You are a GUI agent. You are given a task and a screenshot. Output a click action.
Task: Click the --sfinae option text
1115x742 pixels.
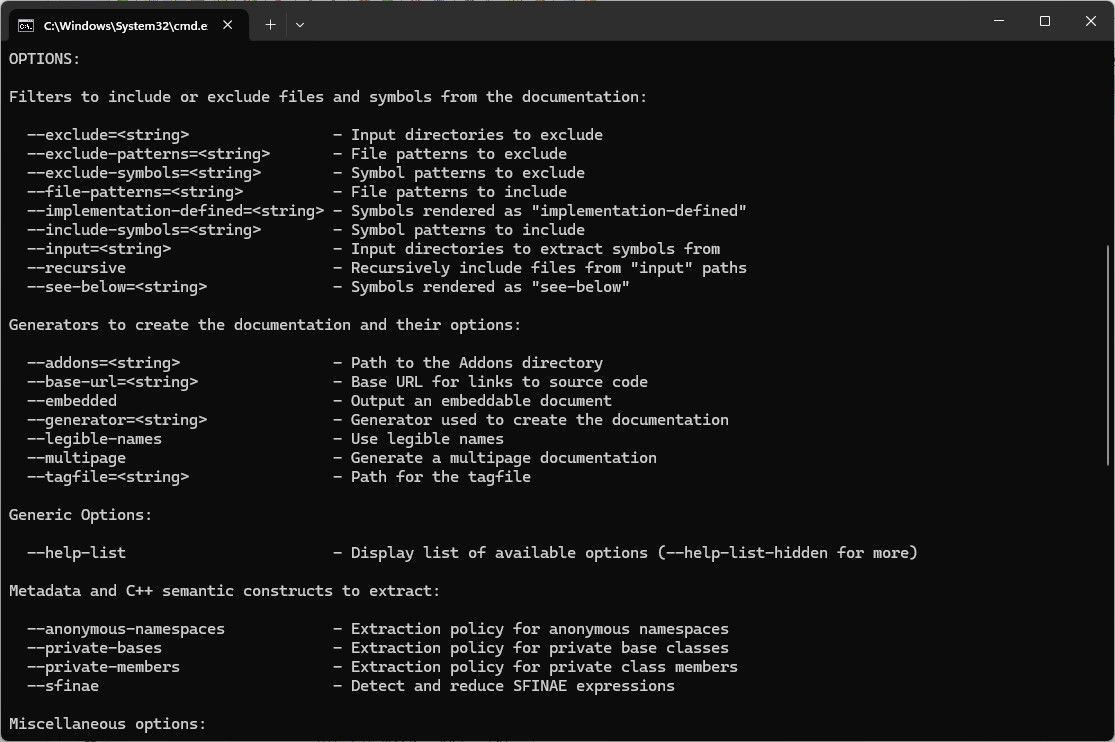63,686
